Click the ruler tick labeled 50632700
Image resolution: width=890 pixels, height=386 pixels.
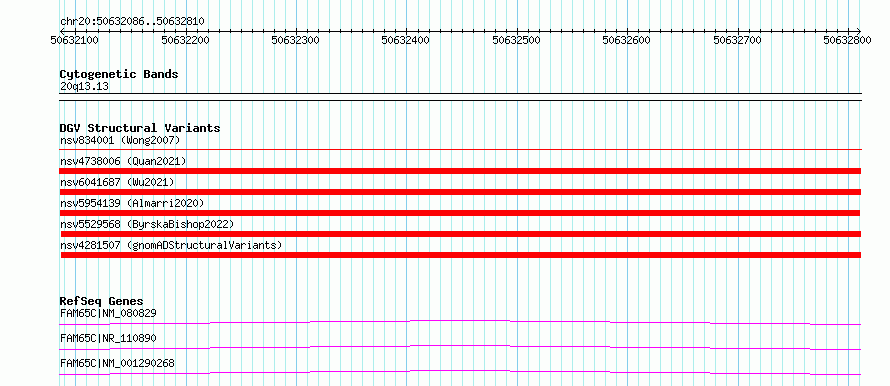(x=737, y=40)
